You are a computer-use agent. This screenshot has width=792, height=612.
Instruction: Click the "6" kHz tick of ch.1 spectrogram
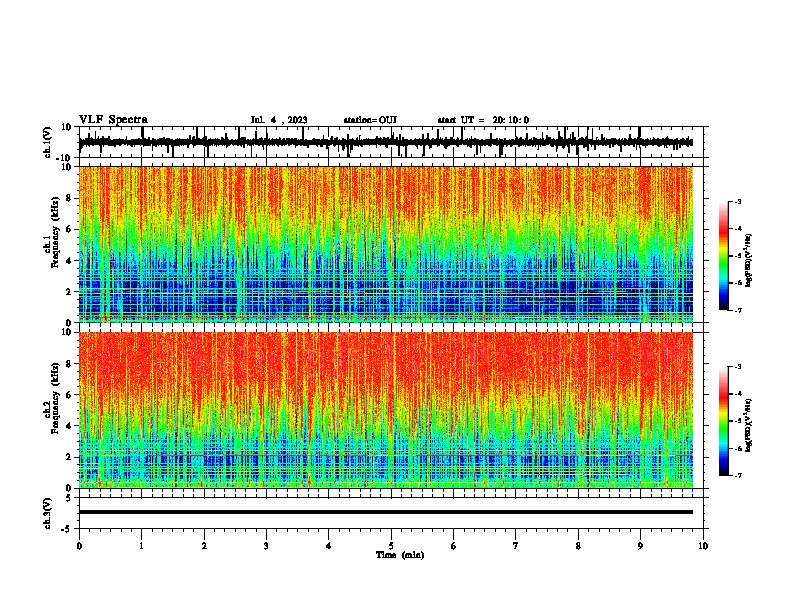[x=69, y=230]
